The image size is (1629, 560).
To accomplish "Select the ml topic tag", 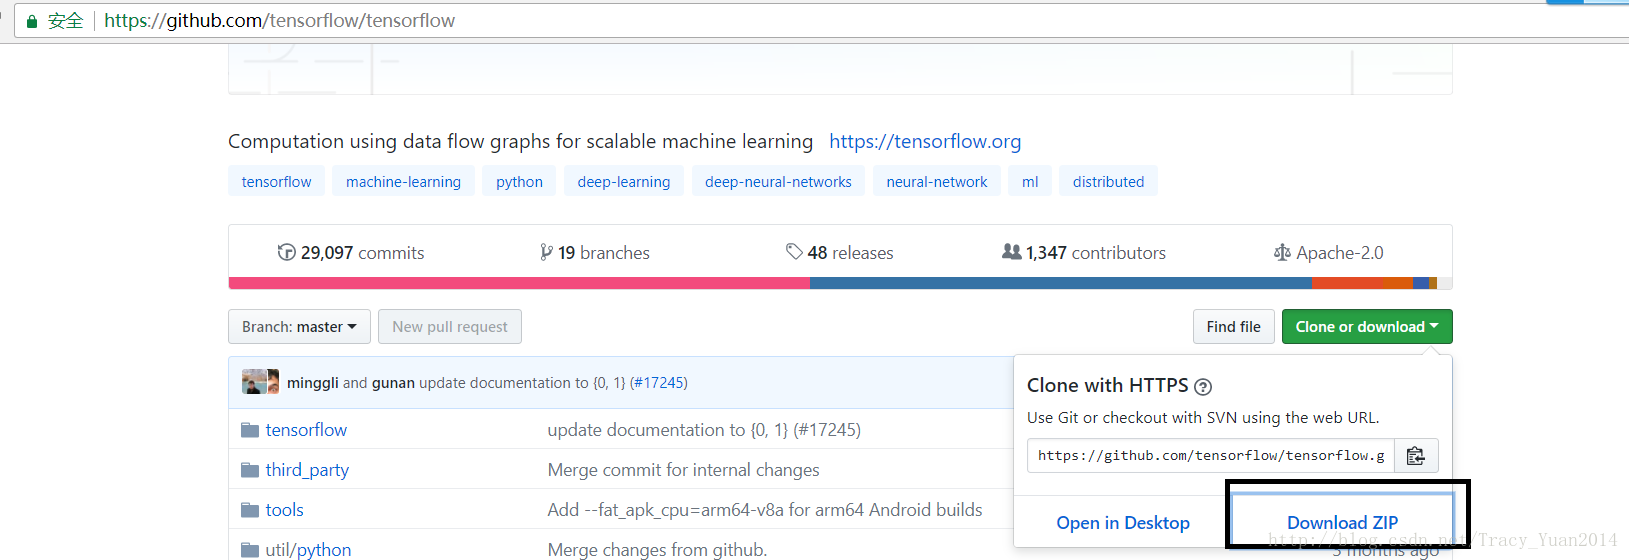I will [1030, 182].
